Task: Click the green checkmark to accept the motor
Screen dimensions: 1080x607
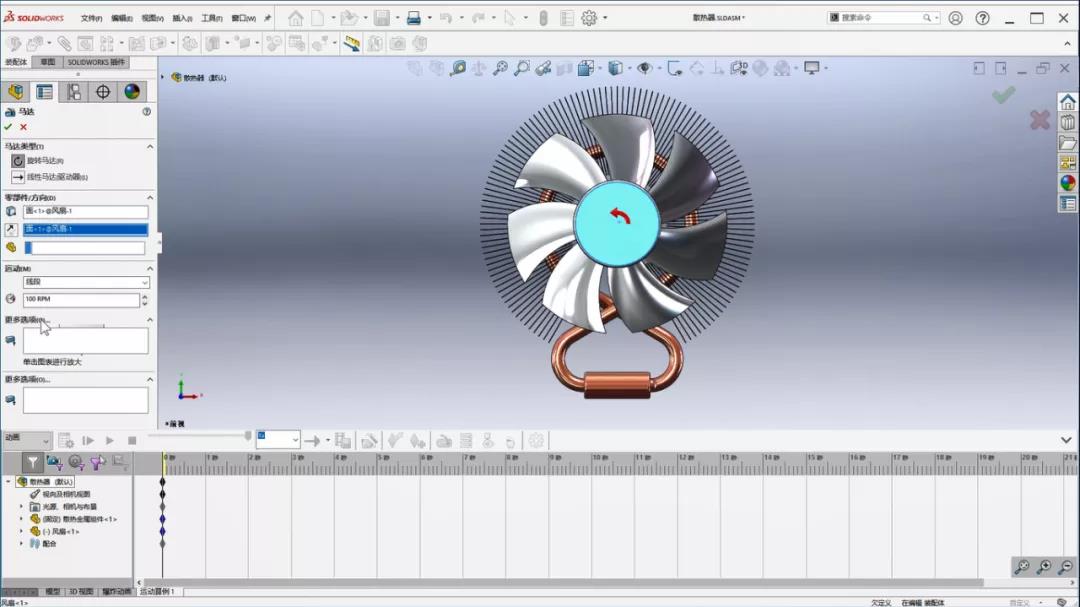Action: 9,127
